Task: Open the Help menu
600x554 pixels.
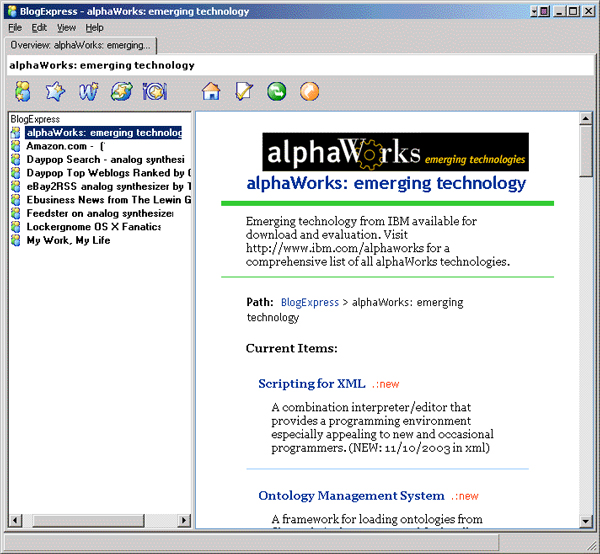Action: 94,28
